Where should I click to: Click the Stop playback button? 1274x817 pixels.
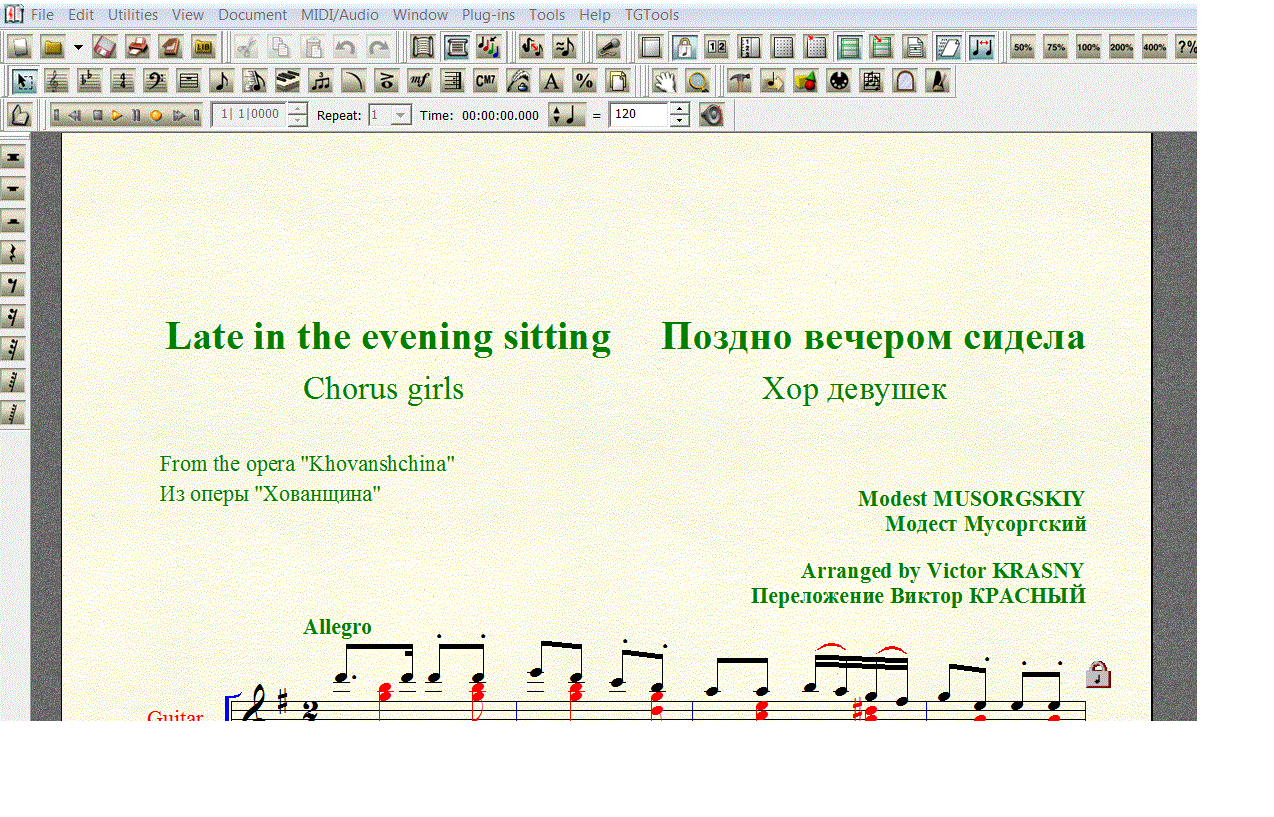click(x=98, y=115)
